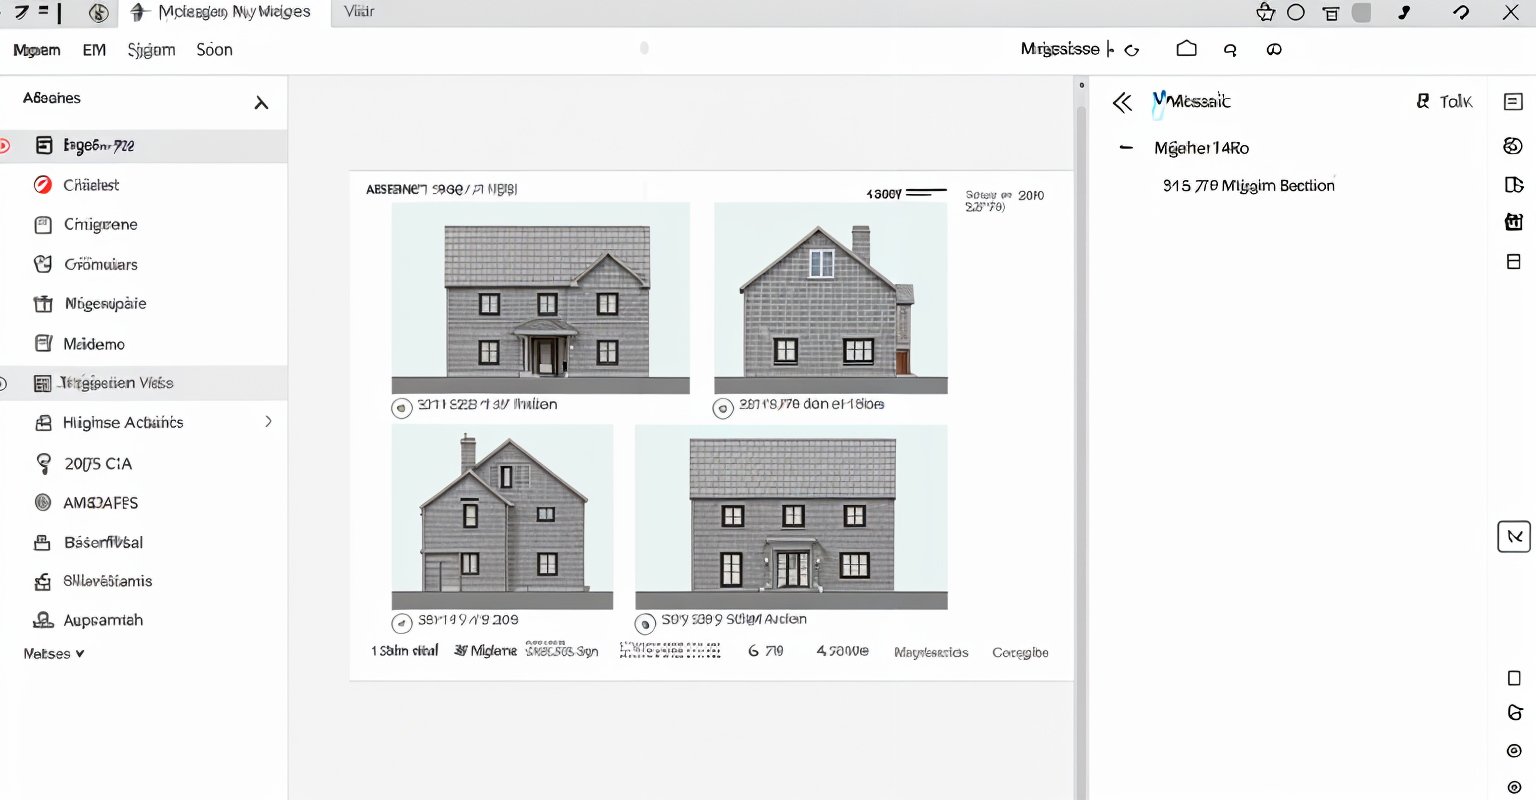The width and height of the screenshot is (1536, 800).
Task: Expand the Hligmse Actiancs submenu arrow
Action: (x=268, y=422)
